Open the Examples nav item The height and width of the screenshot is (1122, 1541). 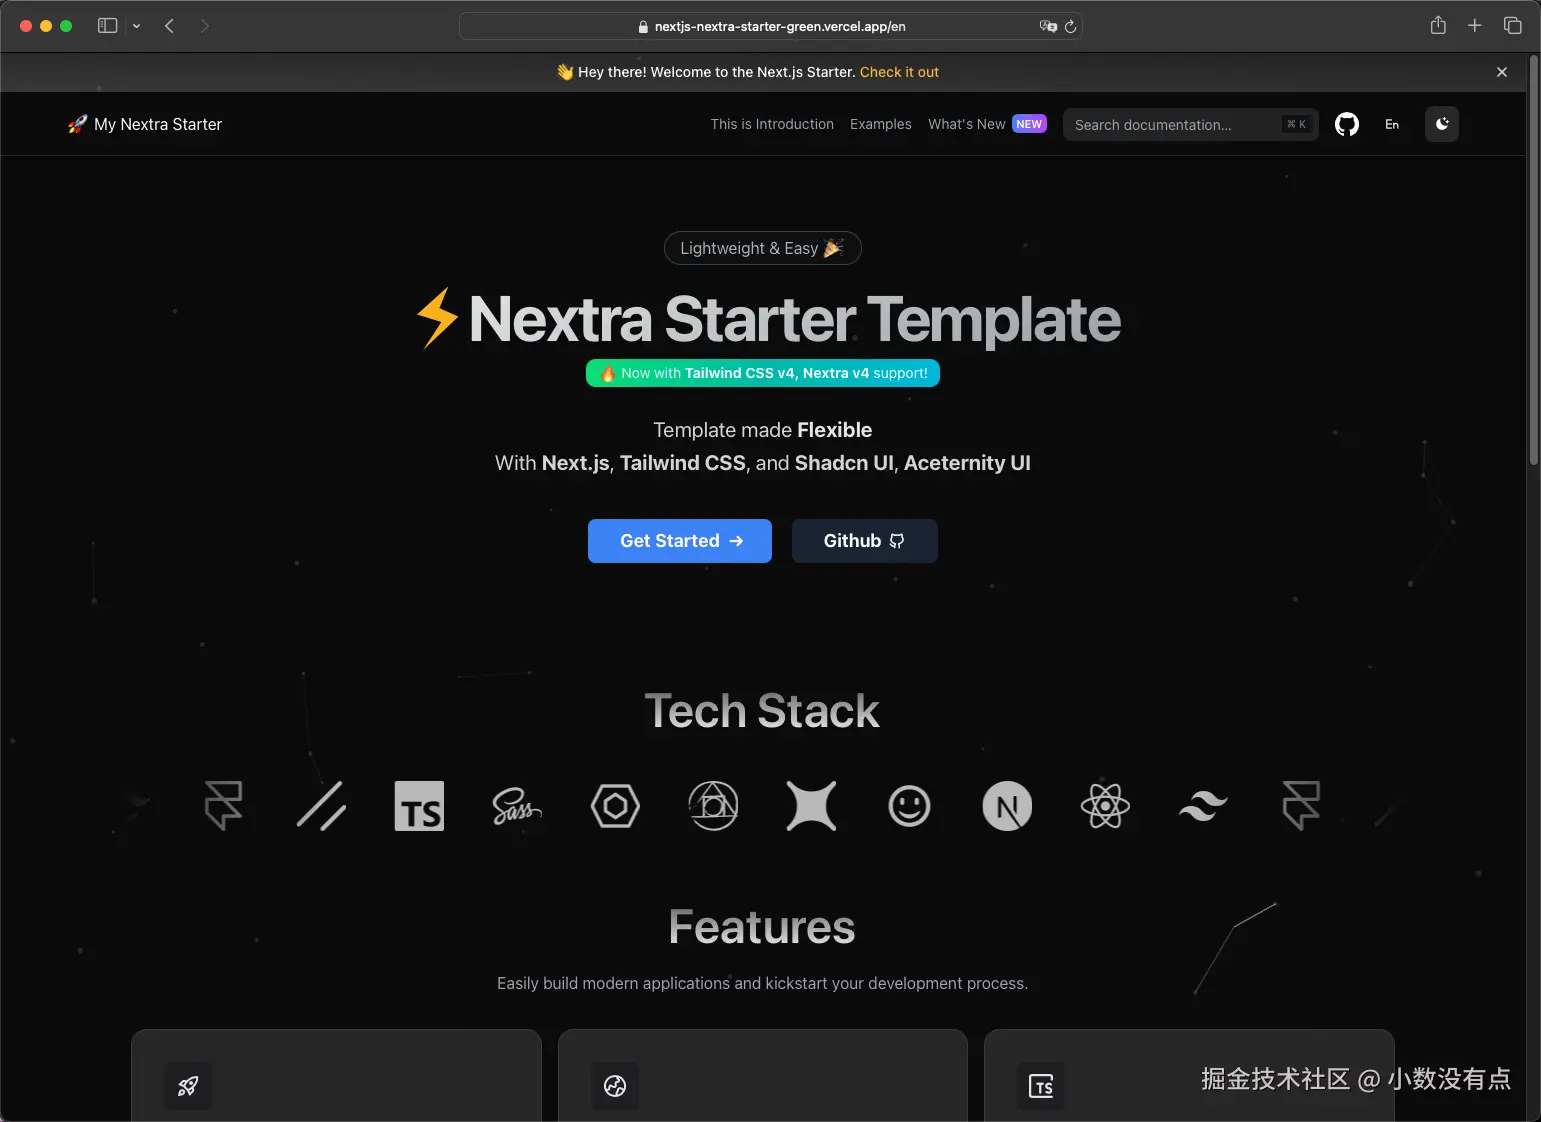point(881,124)
